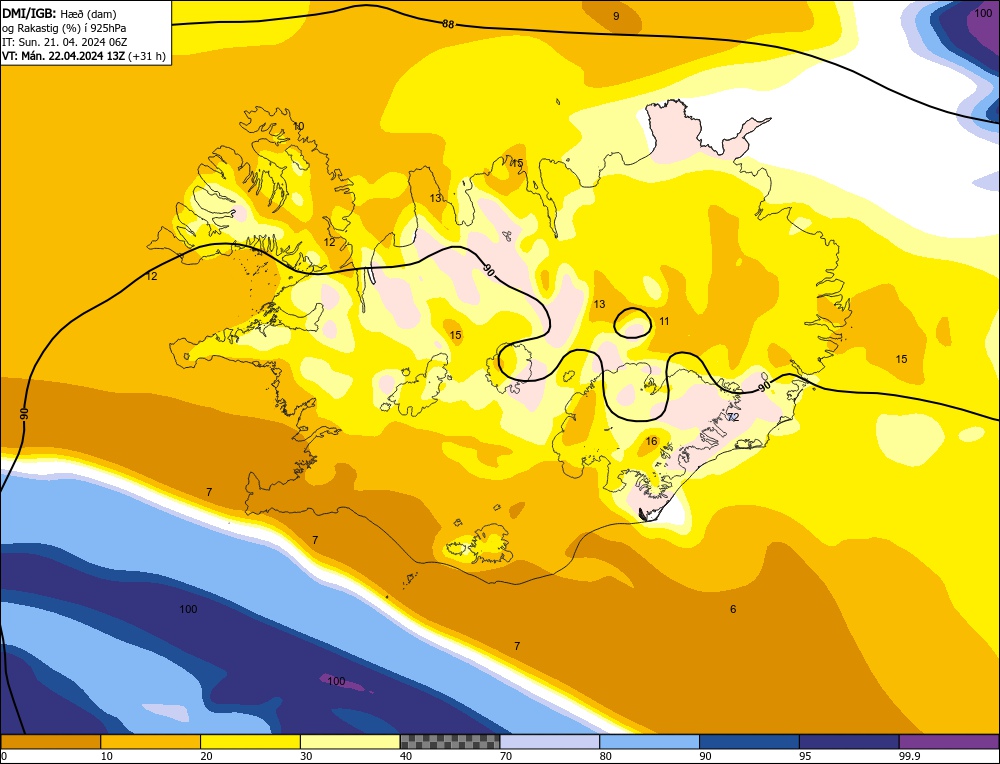1000x764 pixels.
Task: Click the legend tick label '95'
Action: coord(805,756)
